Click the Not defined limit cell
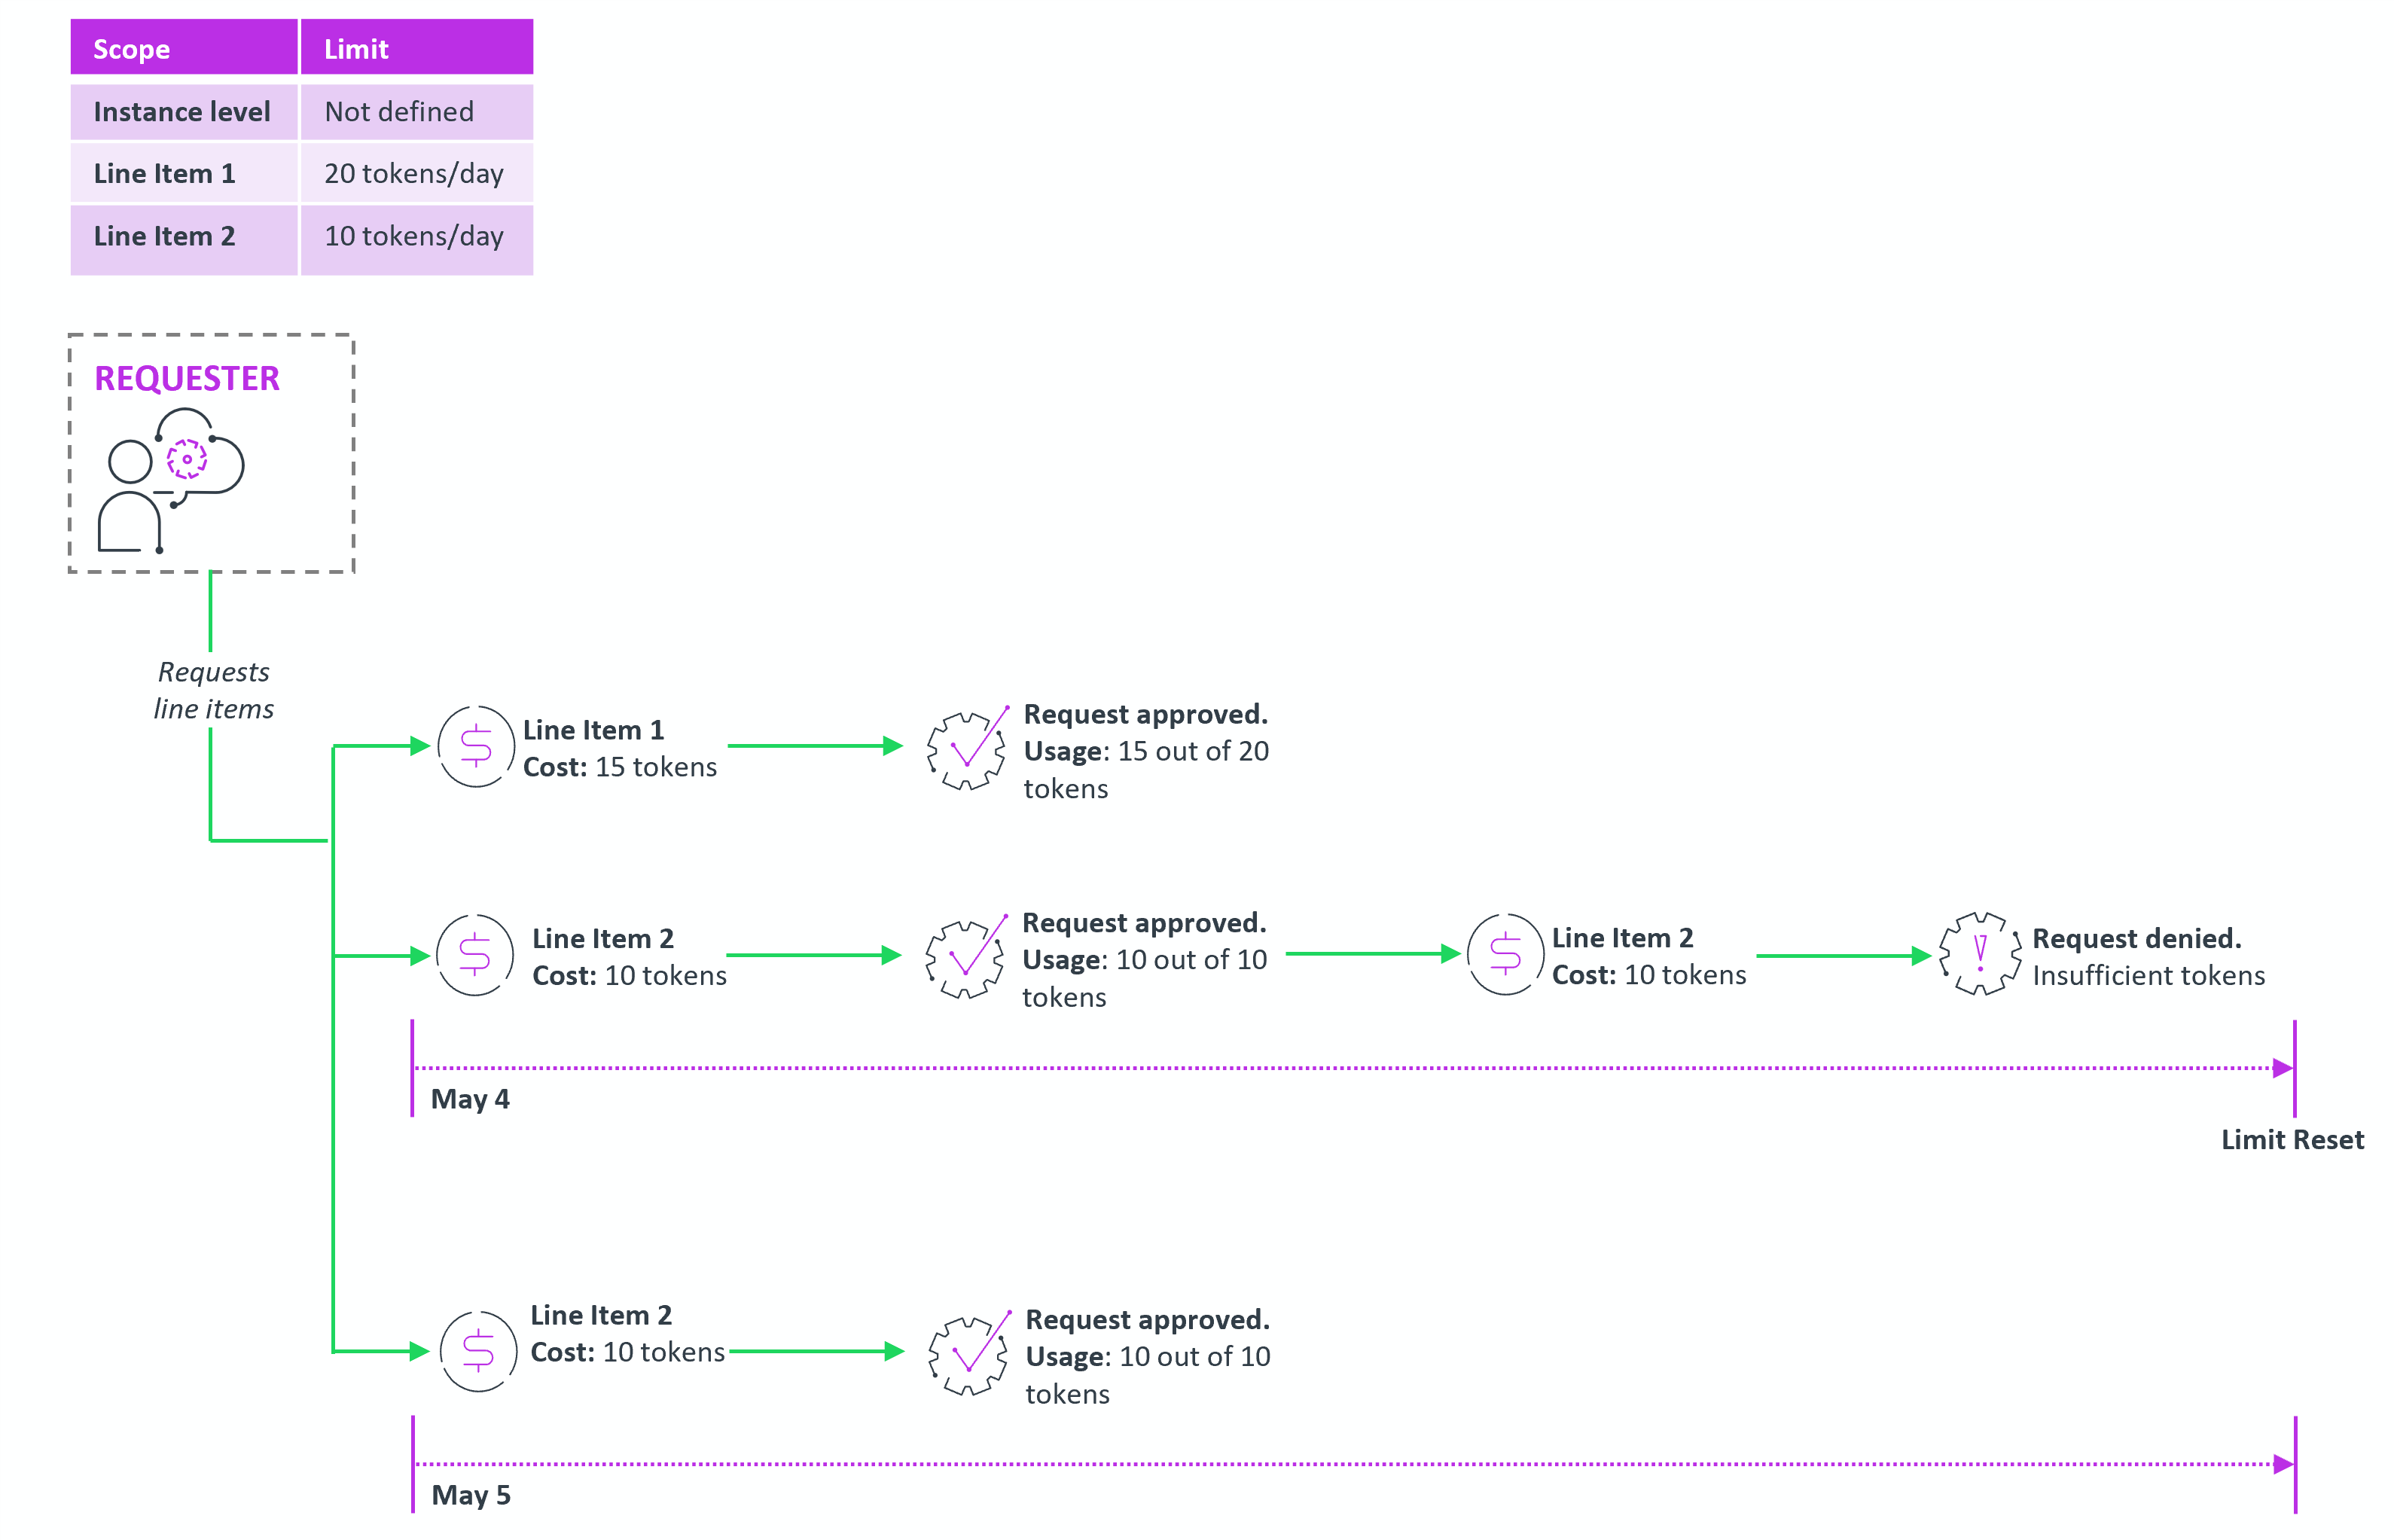This screenshot has width=2394, height=1540. (417, 111)
